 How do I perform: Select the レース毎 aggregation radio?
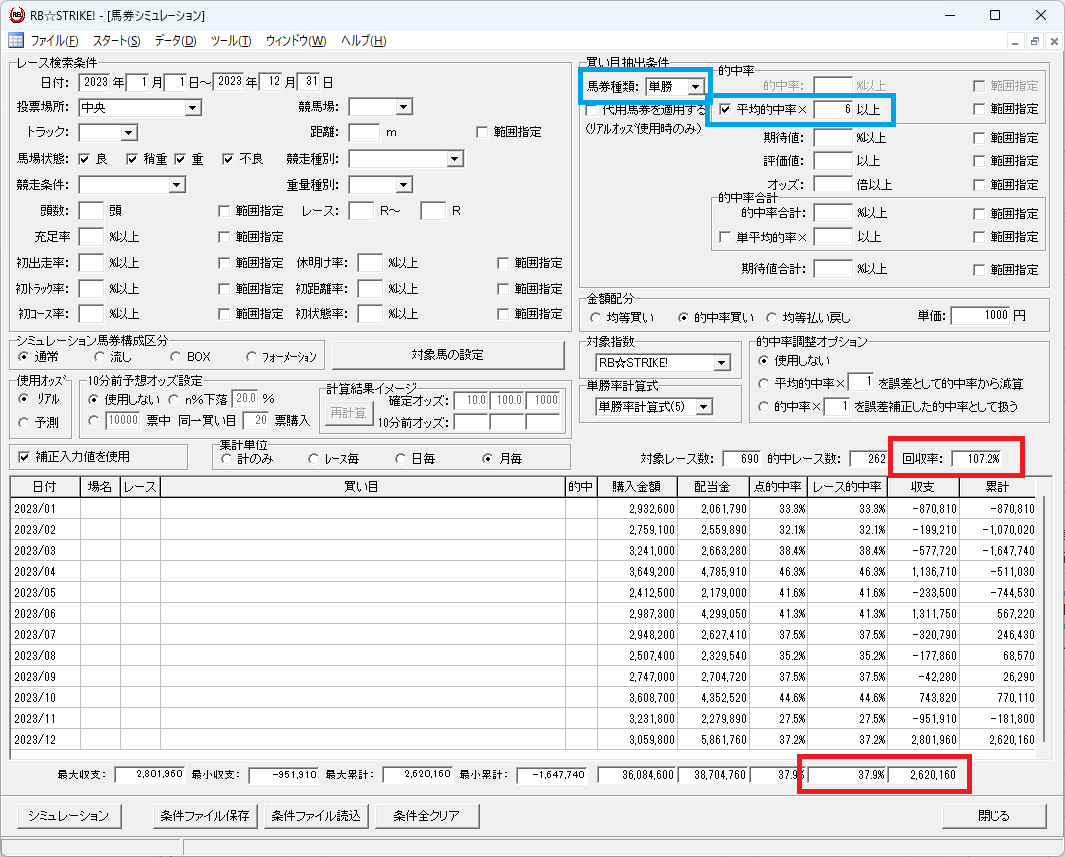[313, 459]
